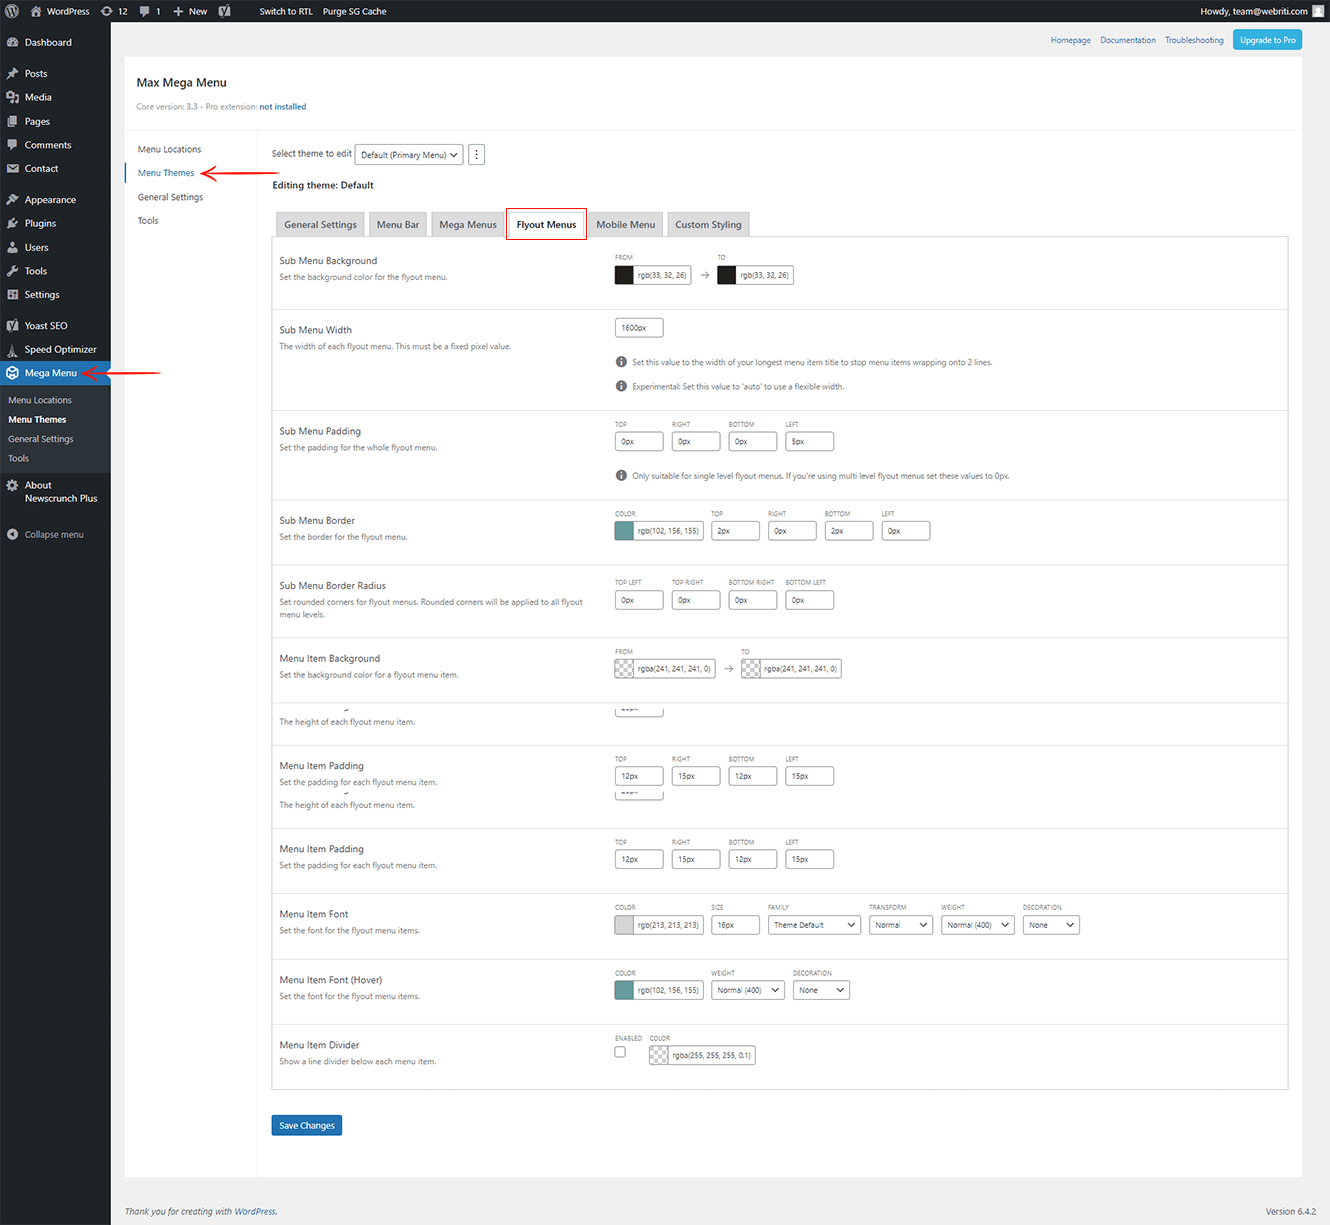Screen dimensions: 1330x1225
Task: Pick the Sub Menu Border color swatch
Action: (624, 531)
